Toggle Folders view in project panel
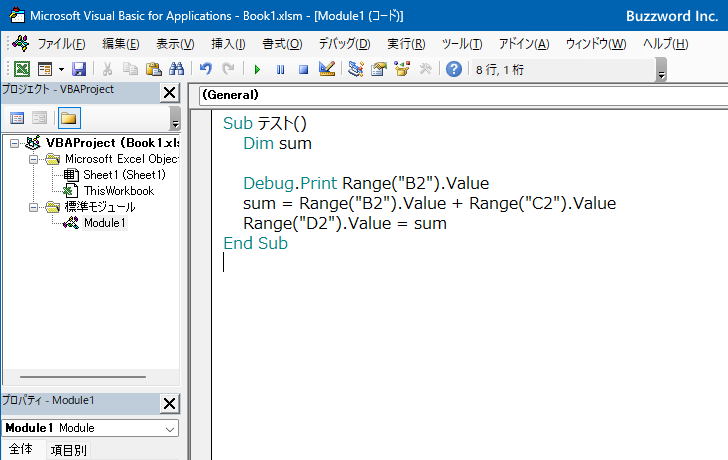The image size is (728, 460). pyautogui.click(x=69, y=118)
